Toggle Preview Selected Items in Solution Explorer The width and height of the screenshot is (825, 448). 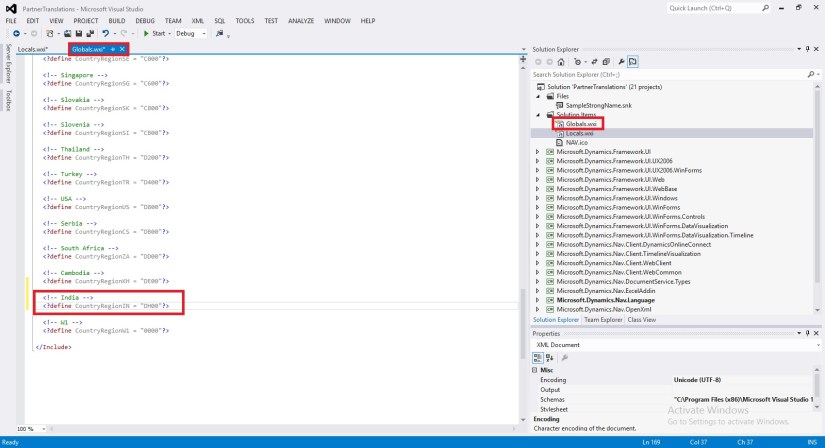point(634,61)
